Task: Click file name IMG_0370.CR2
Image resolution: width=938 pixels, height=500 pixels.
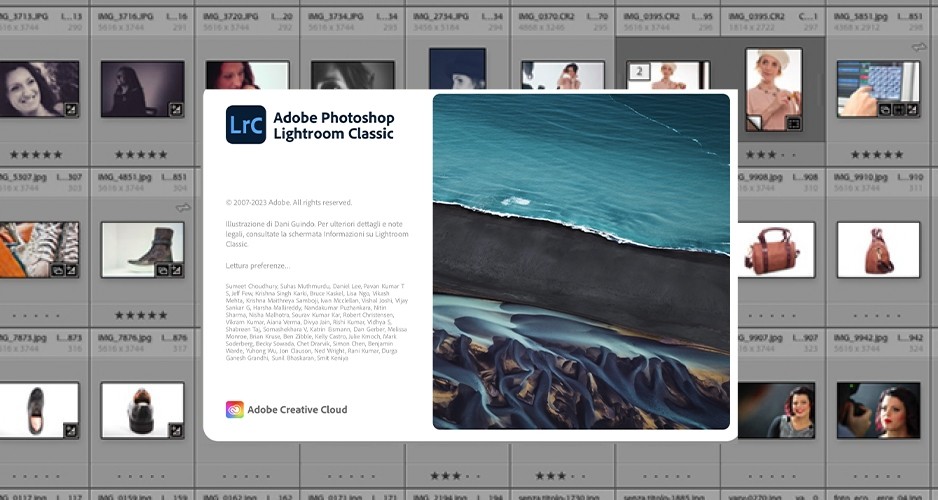Action: coord(547,16)
